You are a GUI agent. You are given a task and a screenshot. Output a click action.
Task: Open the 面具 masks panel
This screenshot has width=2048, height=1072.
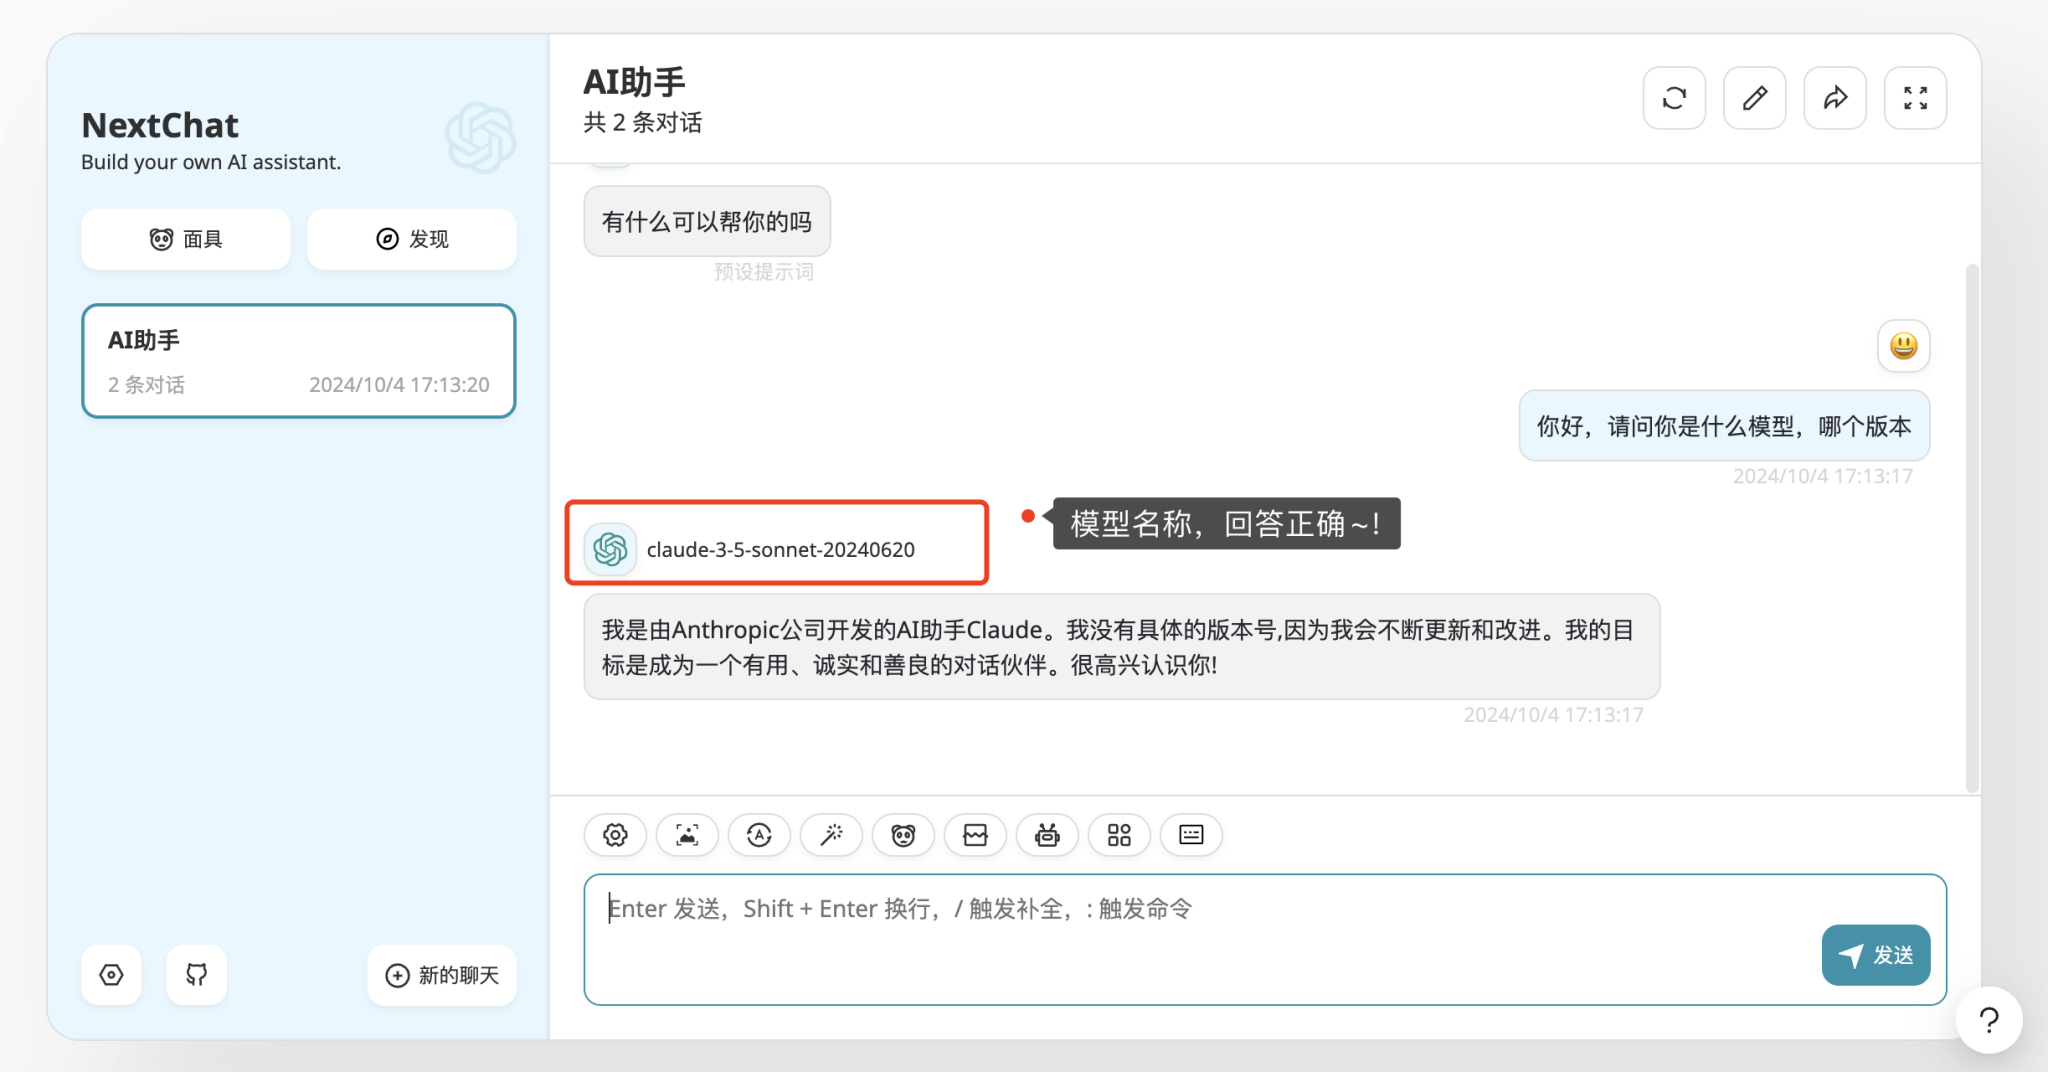(185, 239)
